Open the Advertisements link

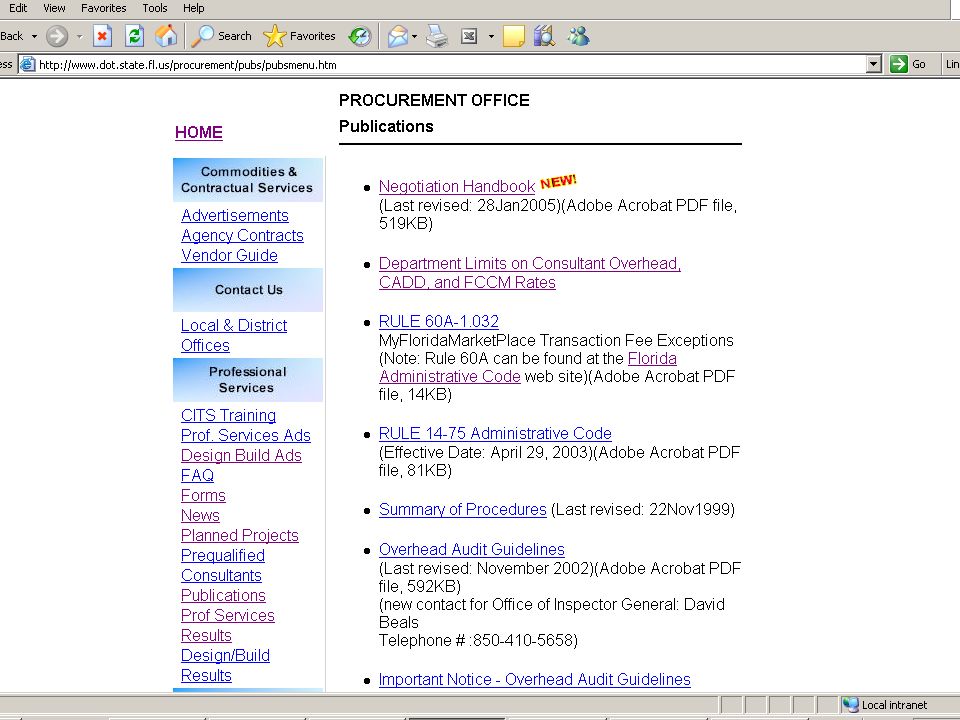click(x=235, y=216)
